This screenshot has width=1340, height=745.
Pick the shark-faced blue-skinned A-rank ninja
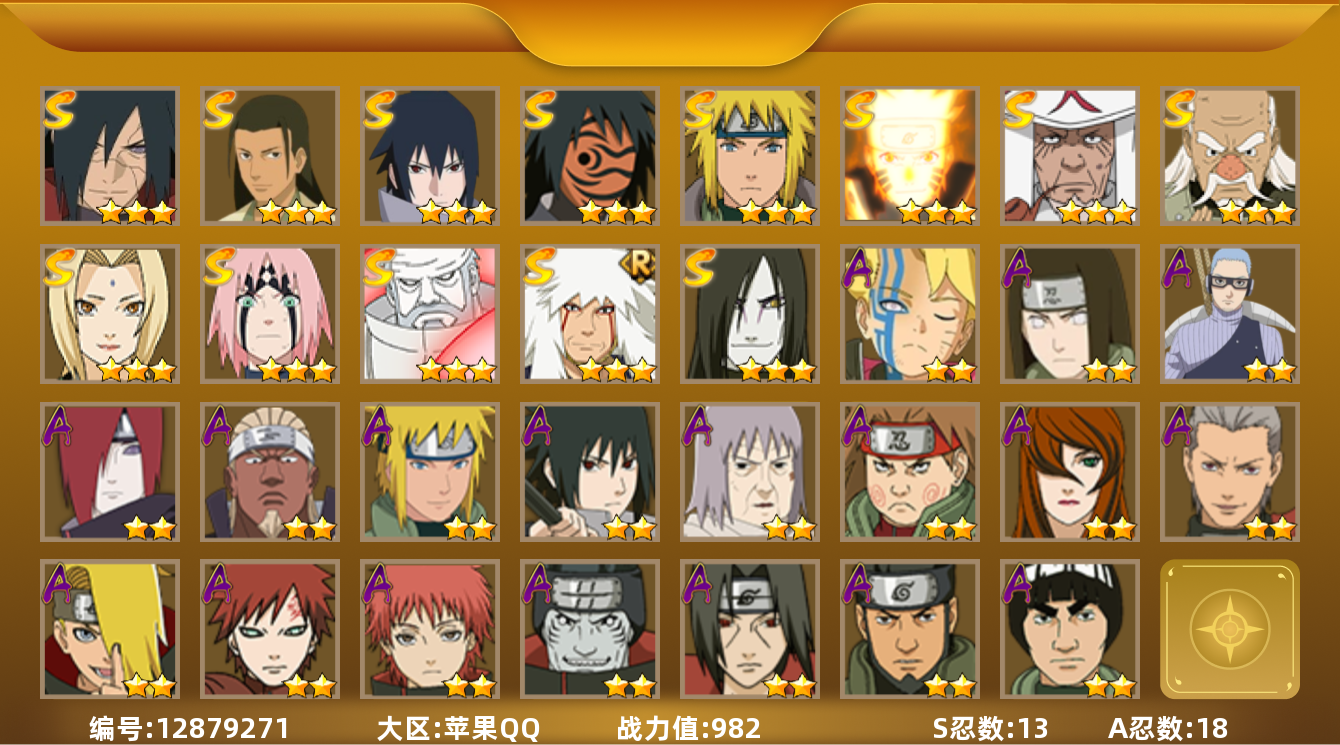(590, 629)
